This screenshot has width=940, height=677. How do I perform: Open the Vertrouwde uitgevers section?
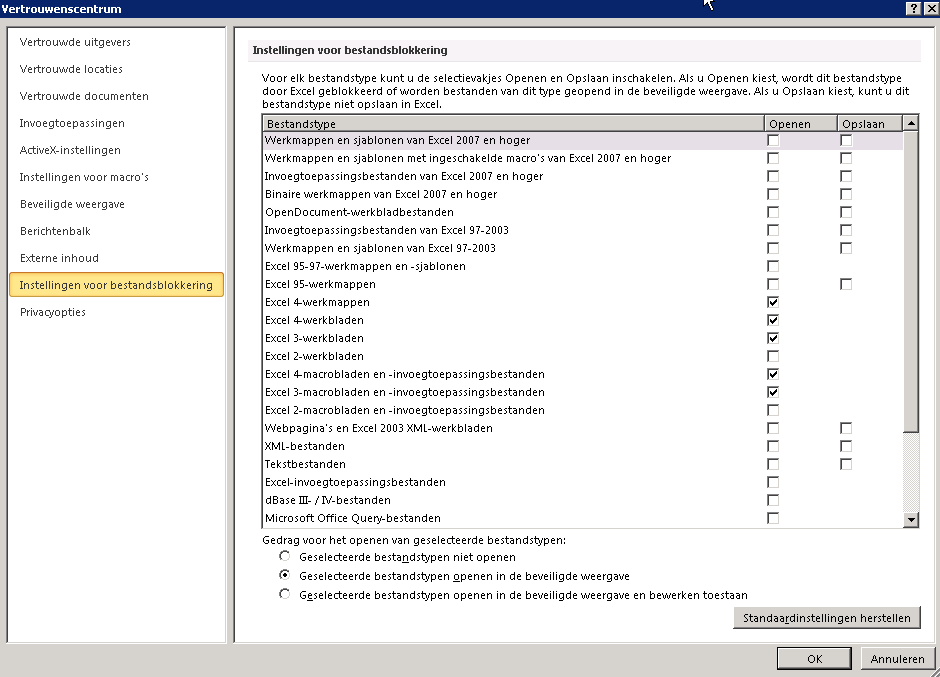pos(75,42)
